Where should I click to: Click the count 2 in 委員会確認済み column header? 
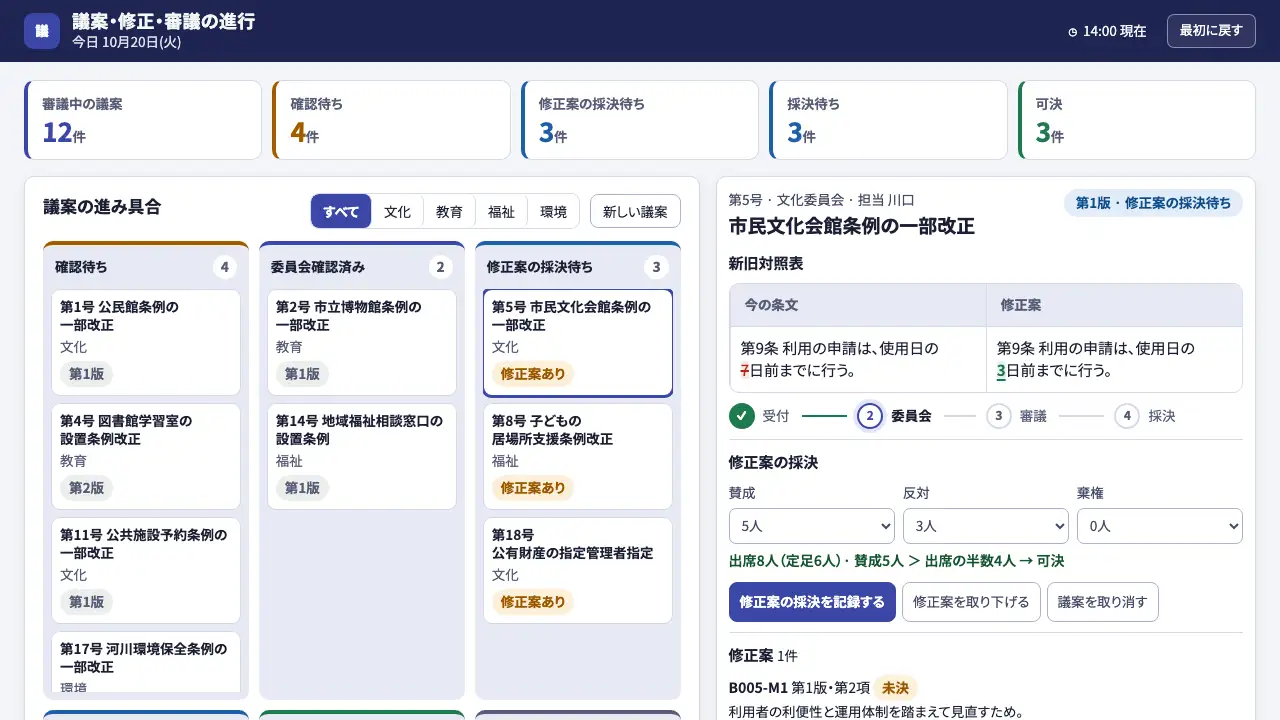(x=441, y=267)
